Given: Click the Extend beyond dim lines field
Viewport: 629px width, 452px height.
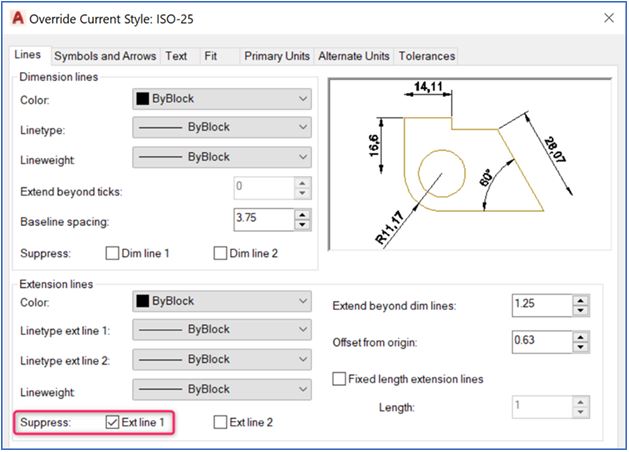Looking at the screenshot, I should [542, 306].
